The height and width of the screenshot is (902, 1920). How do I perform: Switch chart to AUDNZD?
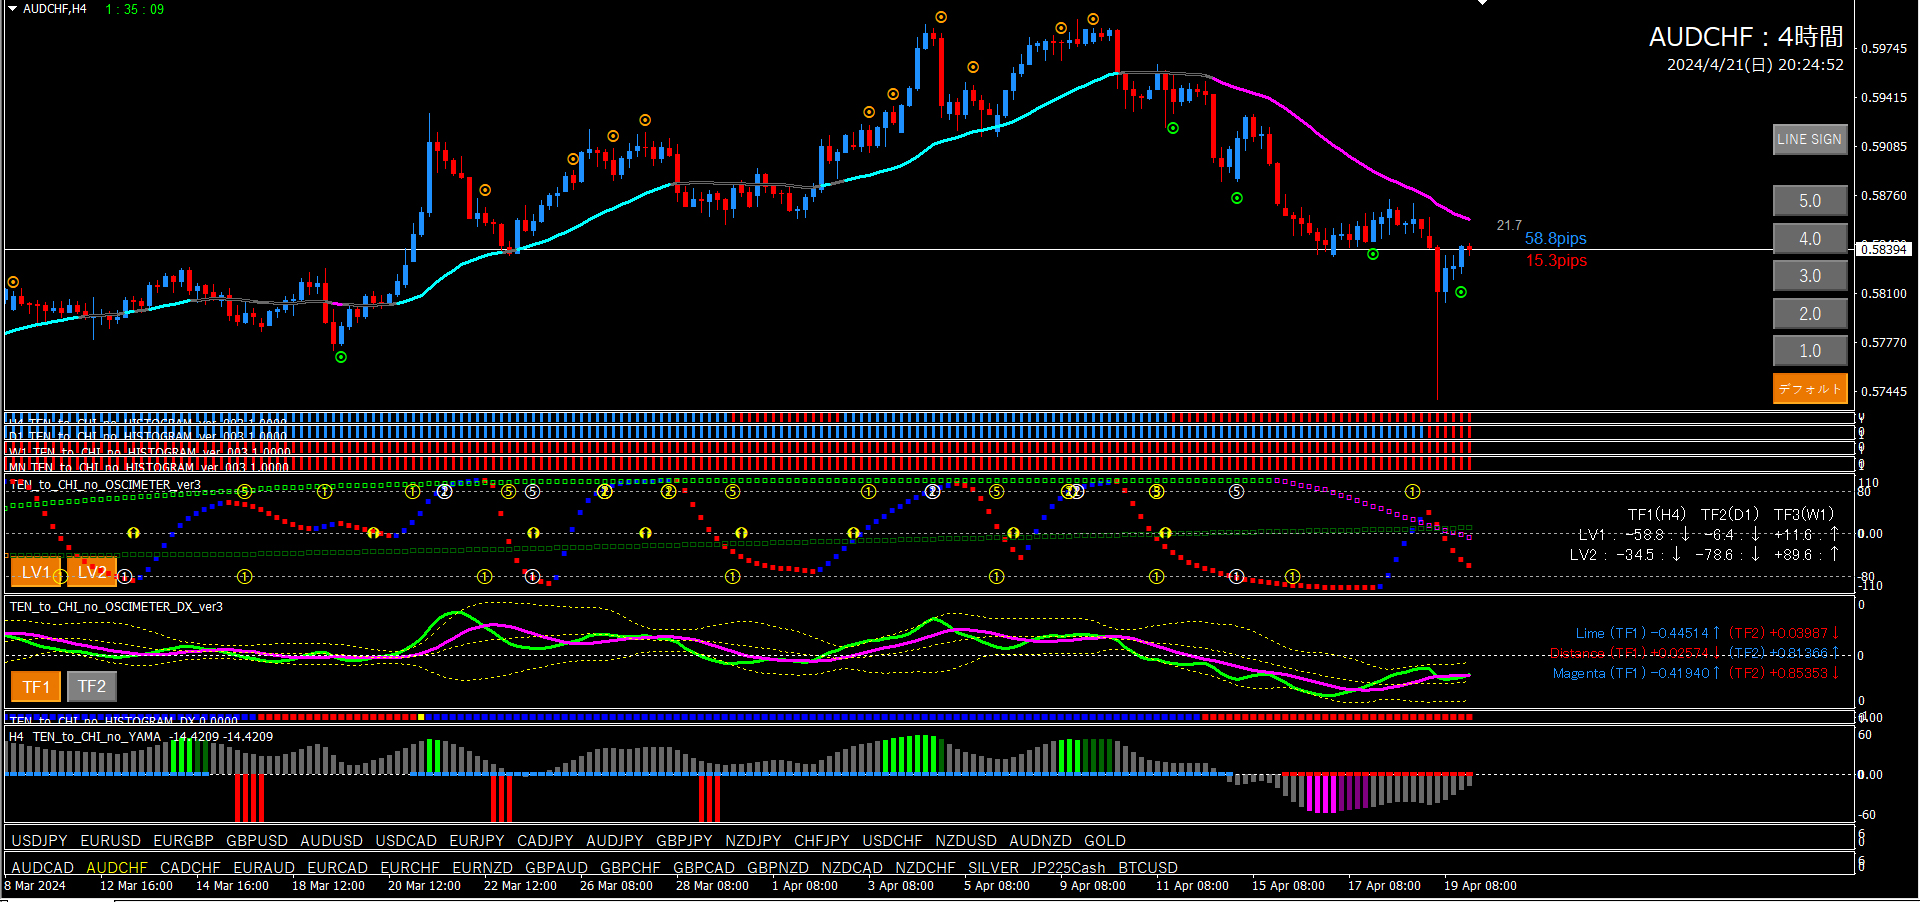point(1040,841)
